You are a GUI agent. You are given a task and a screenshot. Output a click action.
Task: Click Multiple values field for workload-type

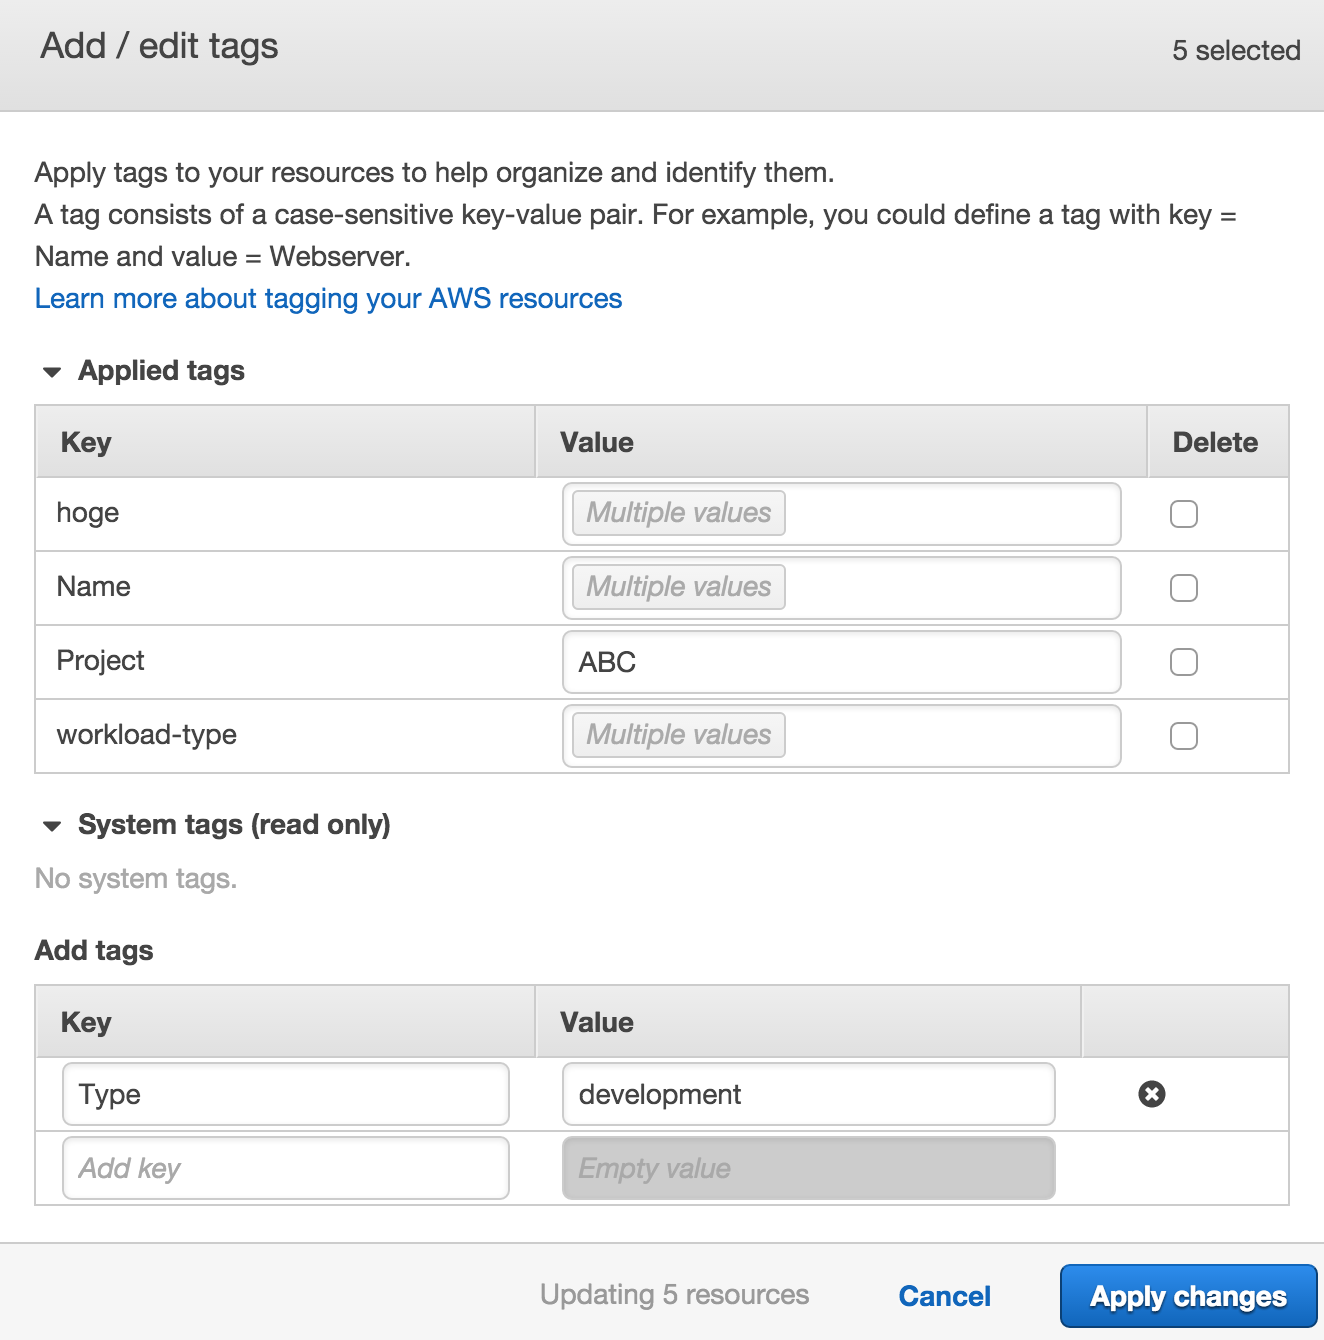842,735
